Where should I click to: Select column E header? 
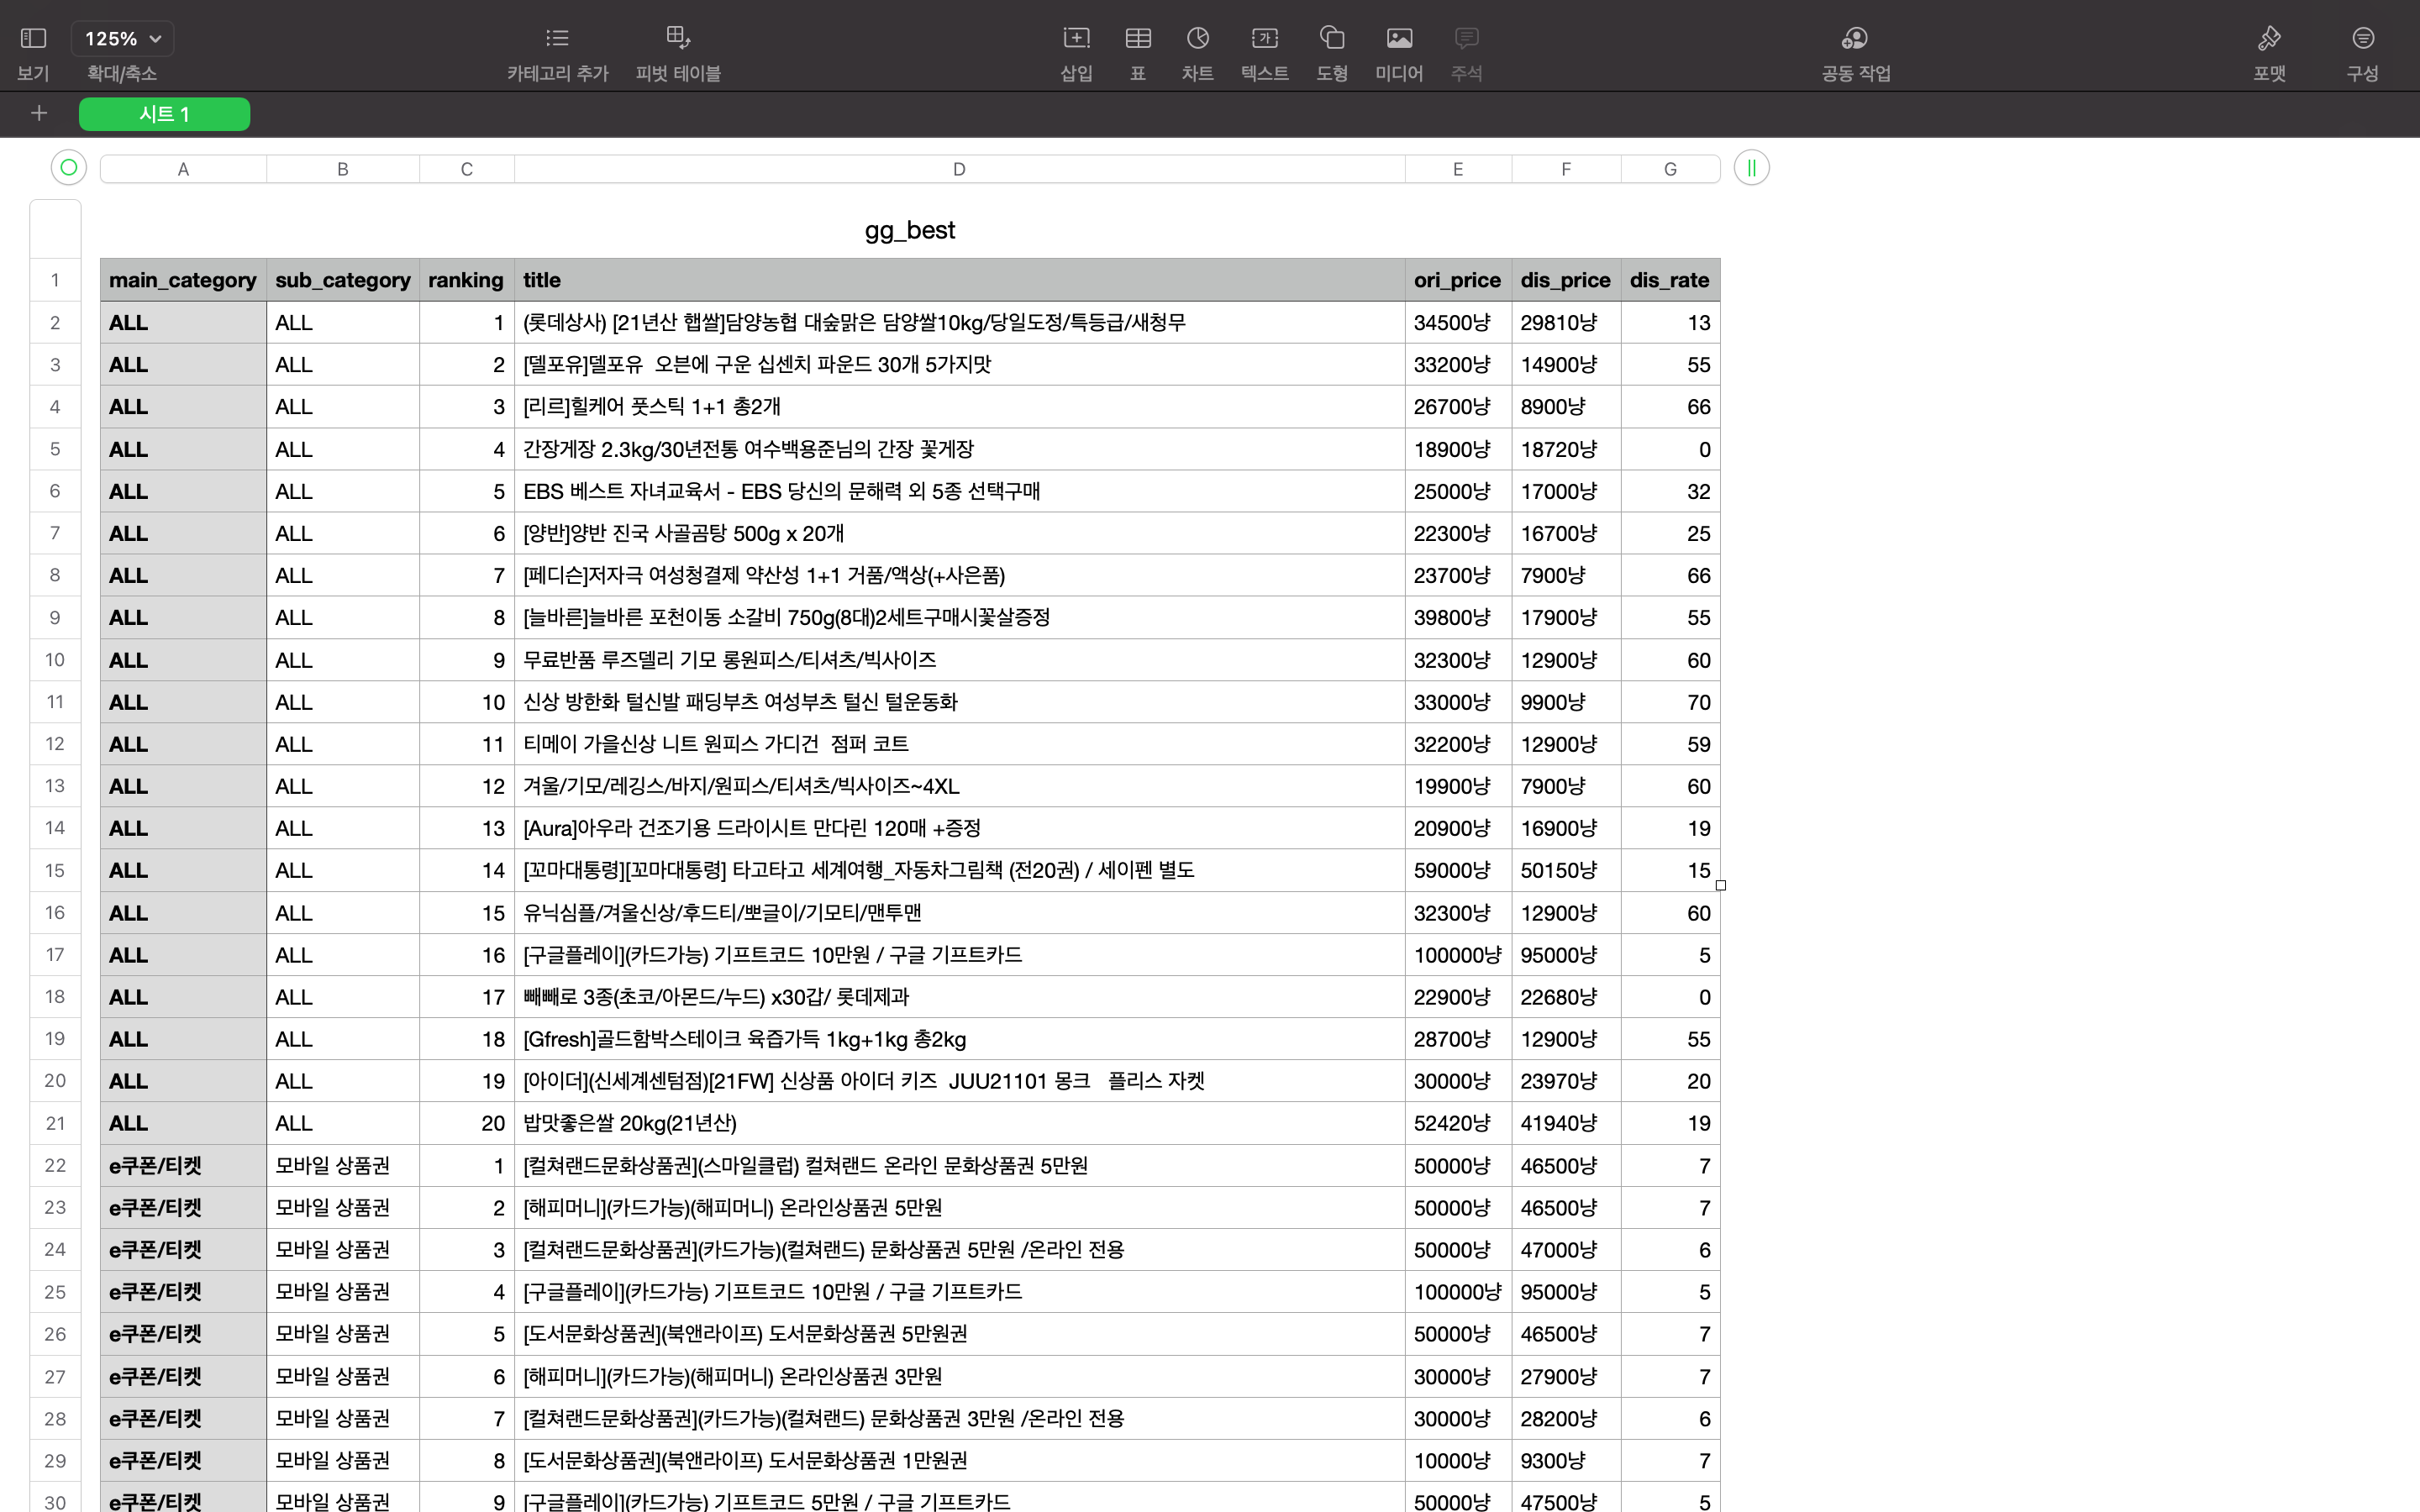coord(1458,169)
